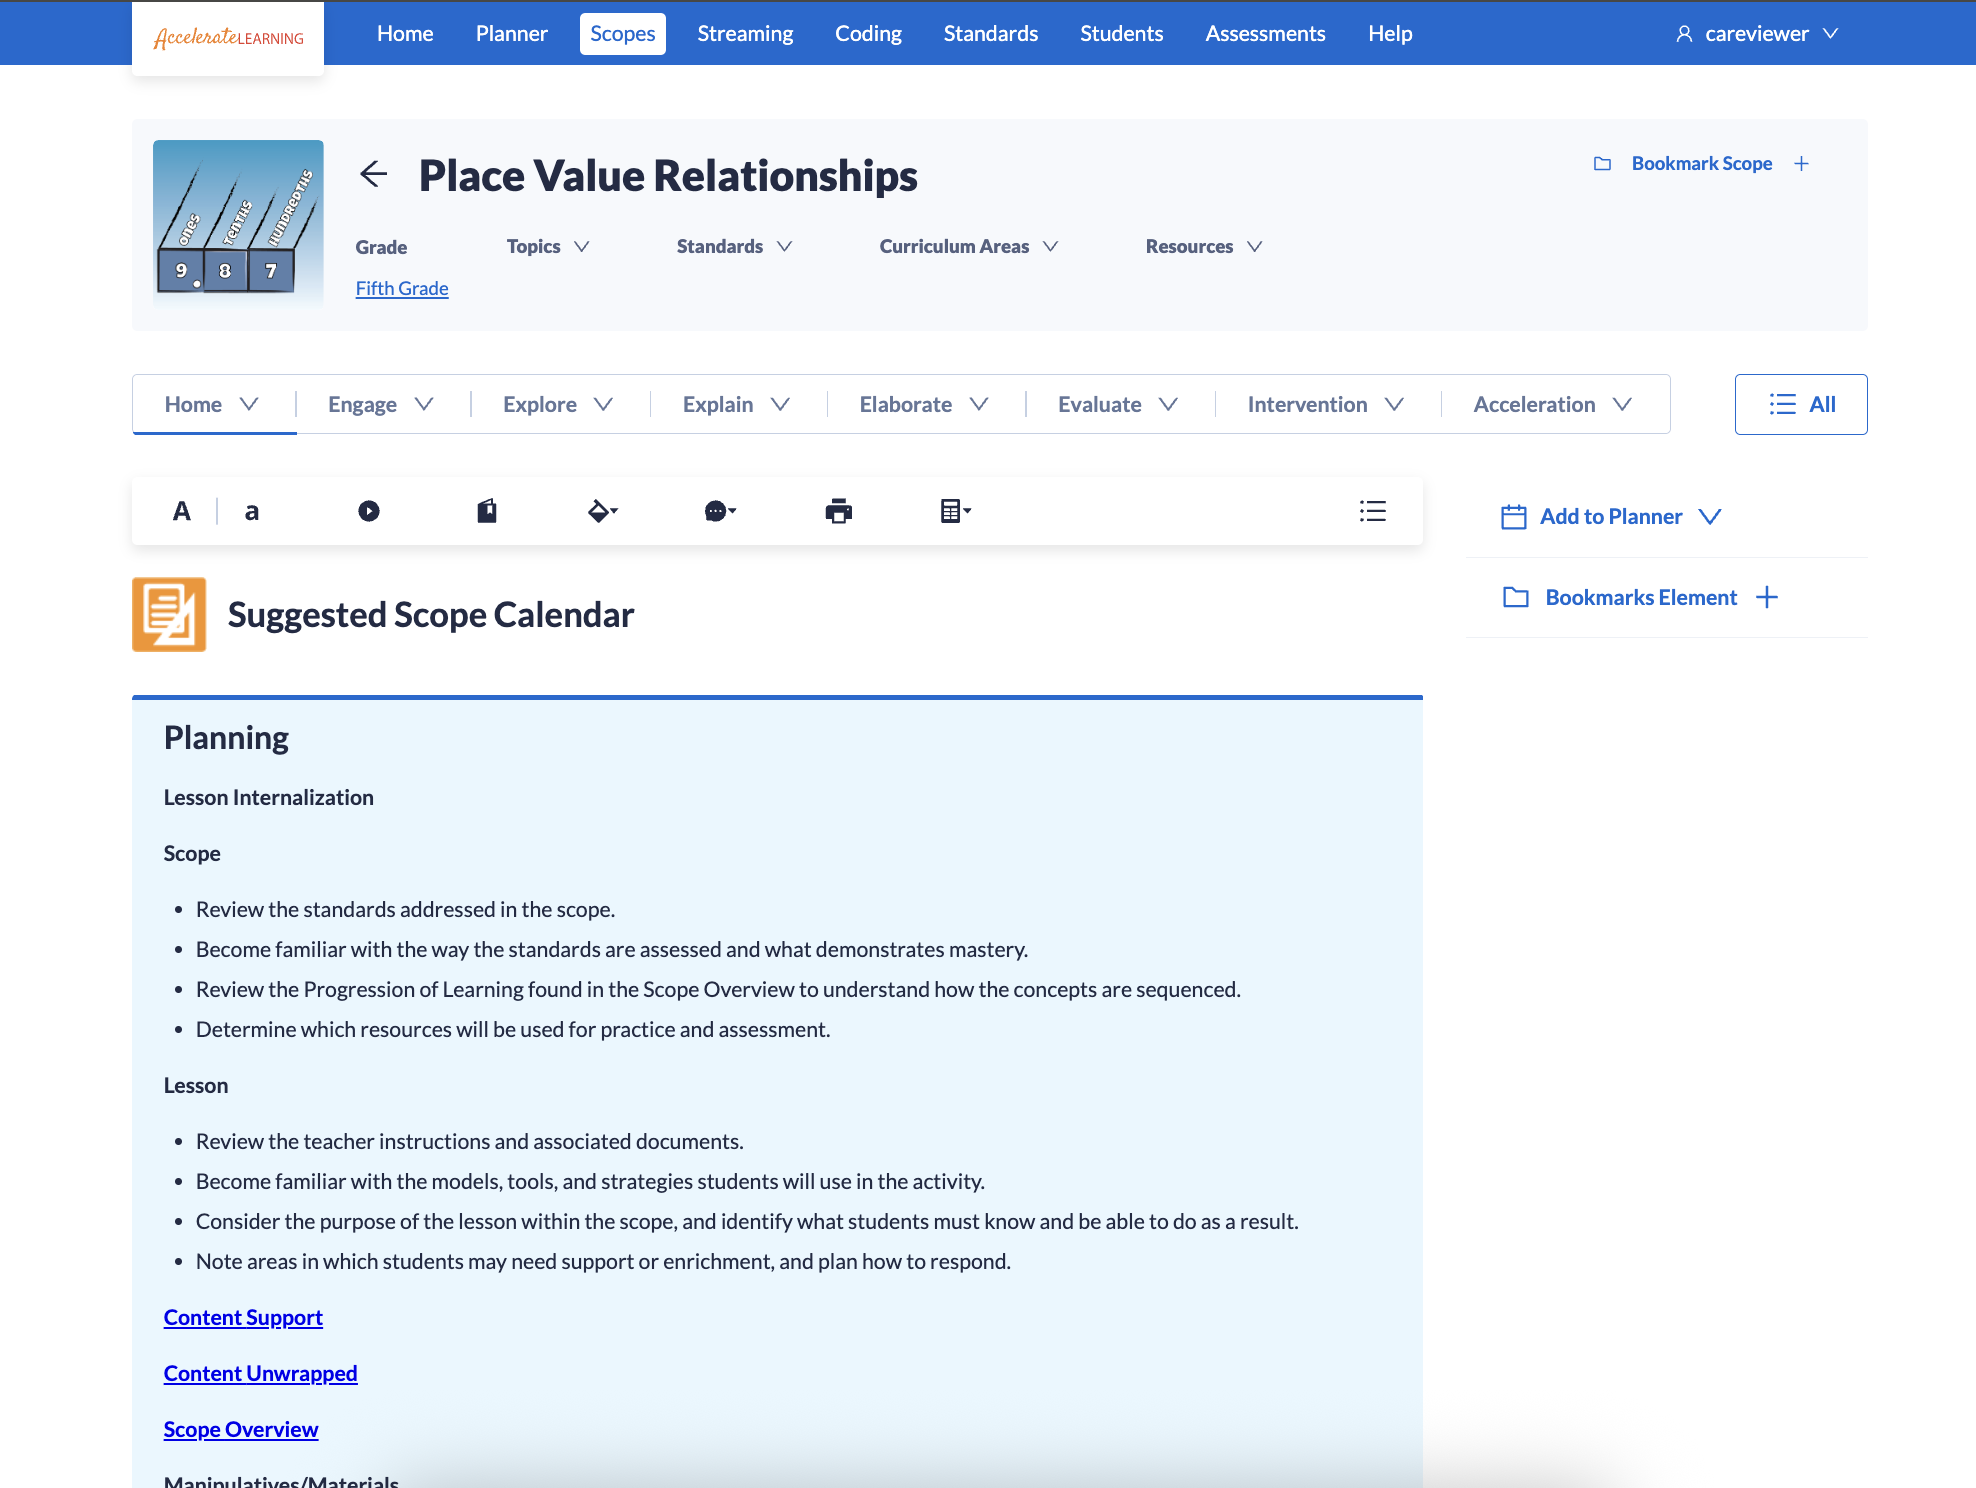Expand the Topics dropdown
The image size is (1976, 1488).
[x=548, y=246]
